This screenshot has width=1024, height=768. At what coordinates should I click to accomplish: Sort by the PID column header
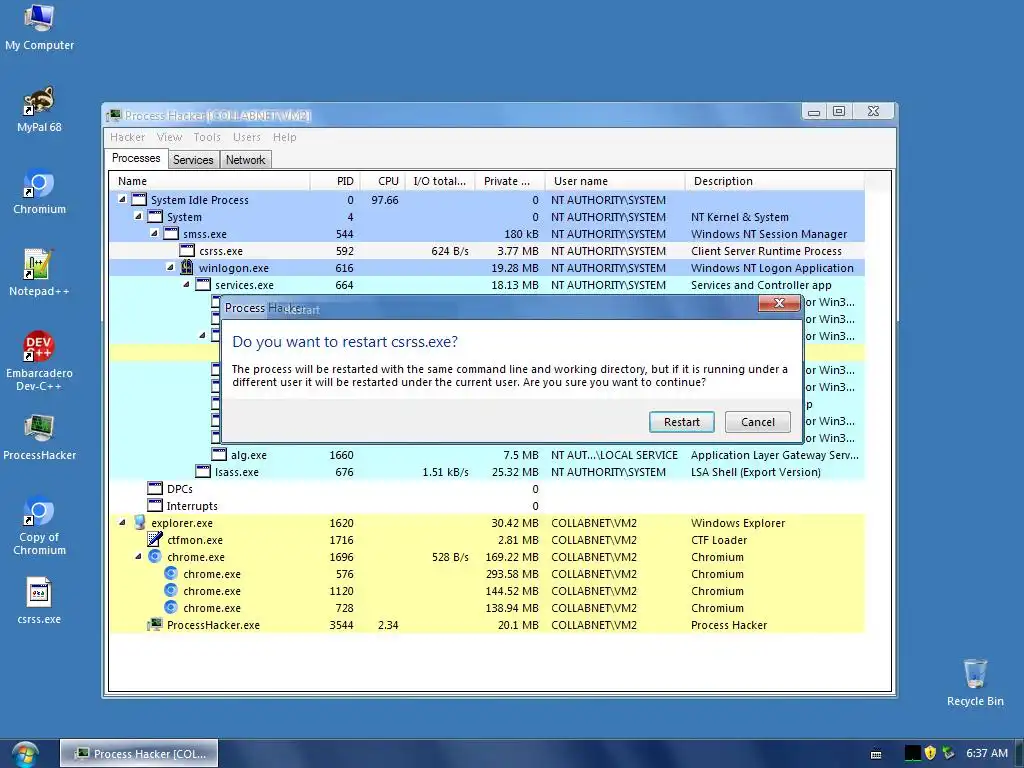pyautogui.click(x=334, y=181)
